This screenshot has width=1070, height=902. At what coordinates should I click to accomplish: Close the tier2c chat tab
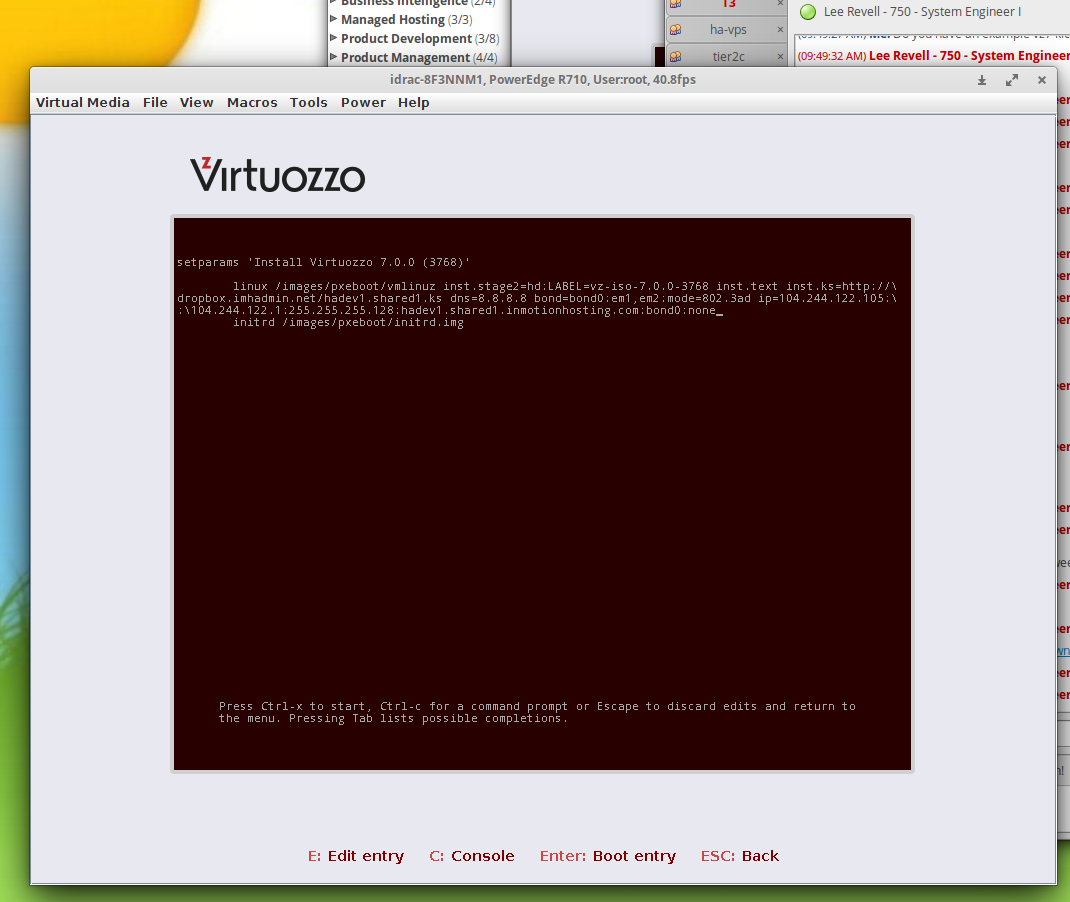[x=780, y=57]
